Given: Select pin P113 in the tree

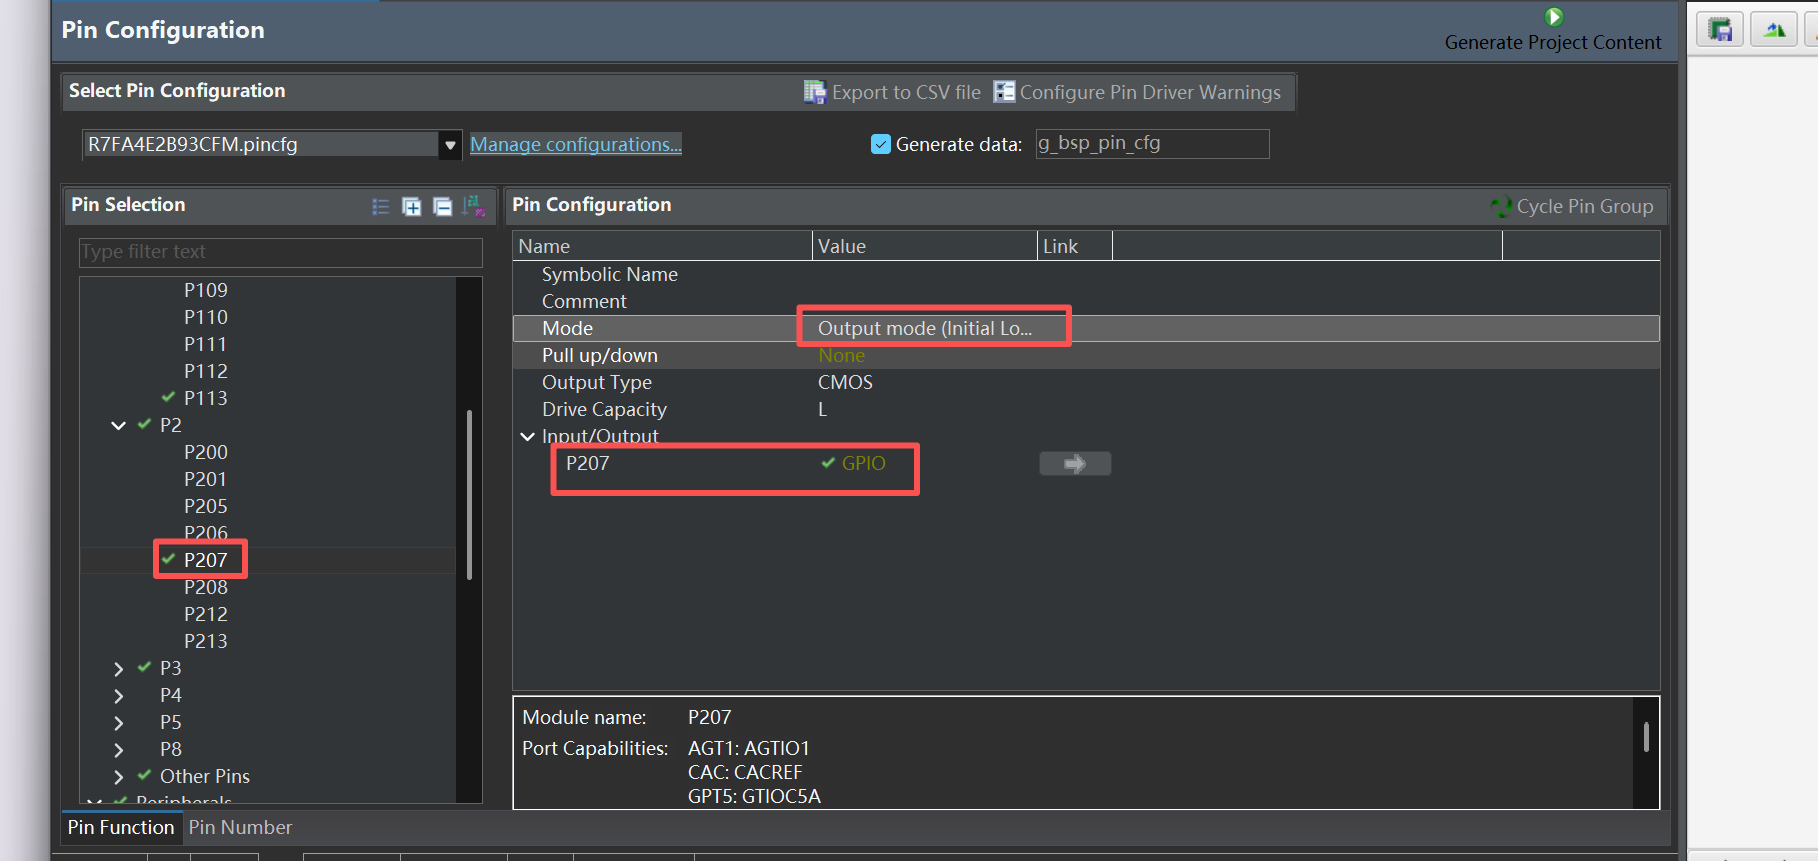Looking at the screenshot, I should (206, 398).
